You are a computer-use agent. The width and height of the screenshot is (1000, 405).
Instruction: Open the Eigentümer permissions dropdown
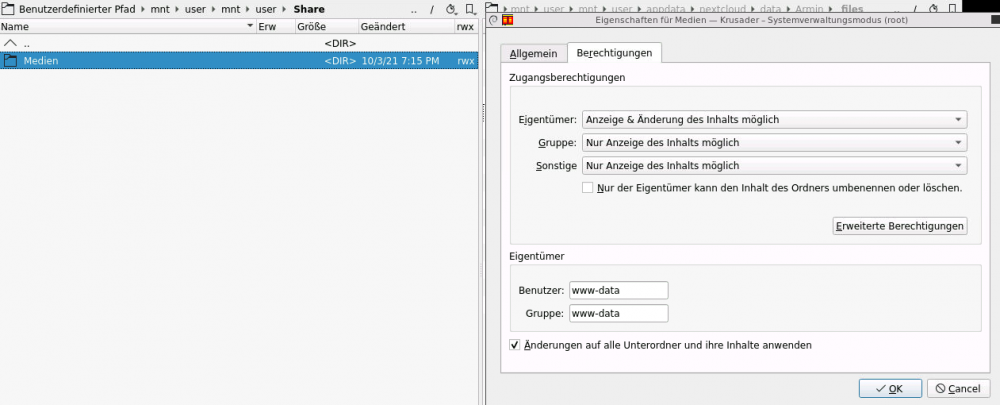[774, 119]
